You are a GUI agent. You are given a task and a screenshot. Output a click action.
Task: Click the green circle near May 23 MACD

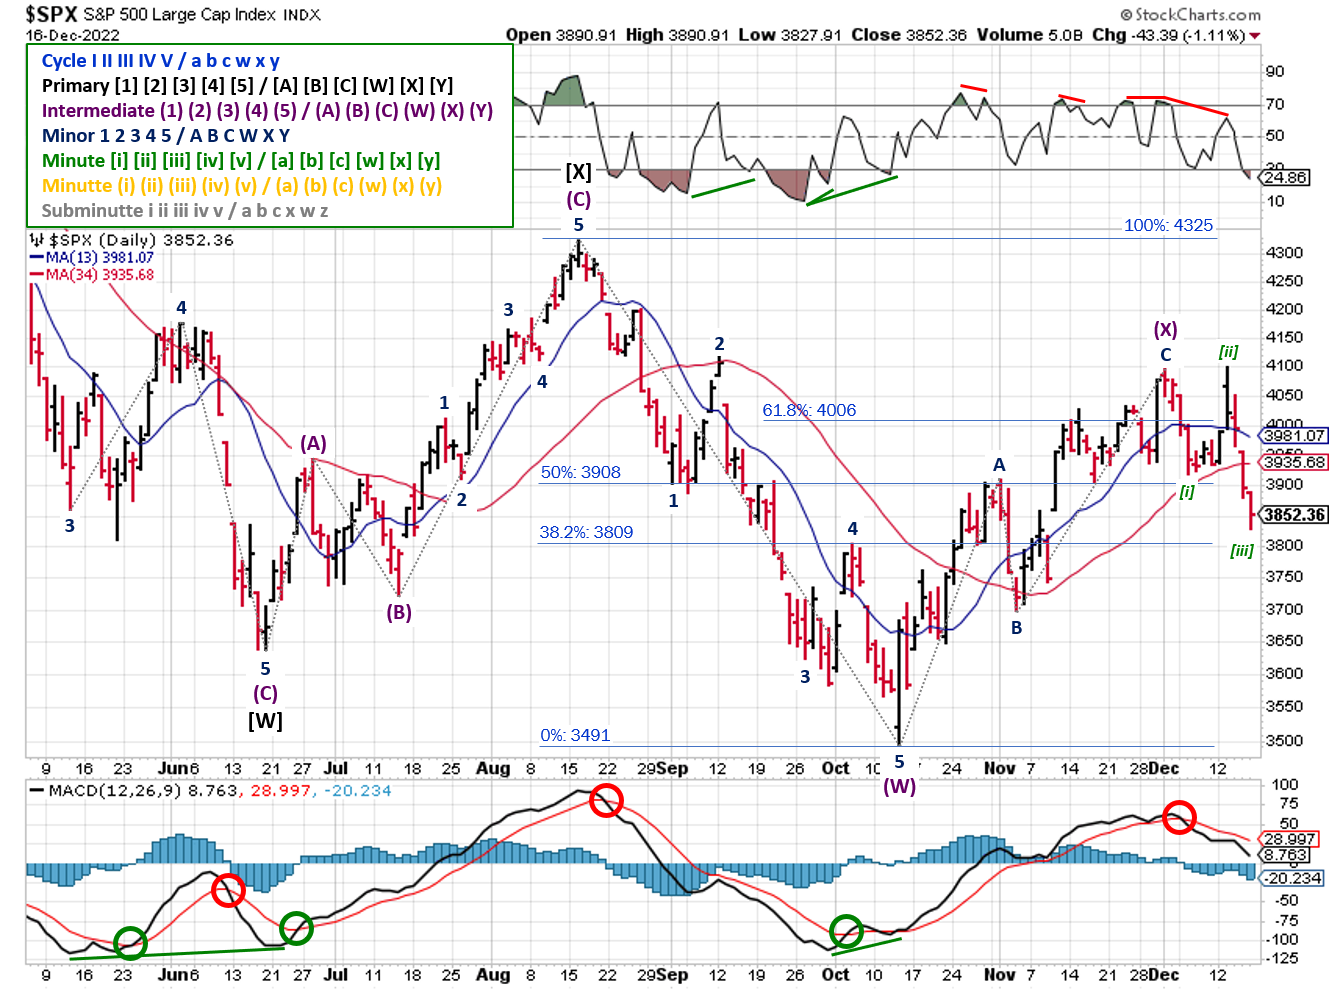pos(130,942)
